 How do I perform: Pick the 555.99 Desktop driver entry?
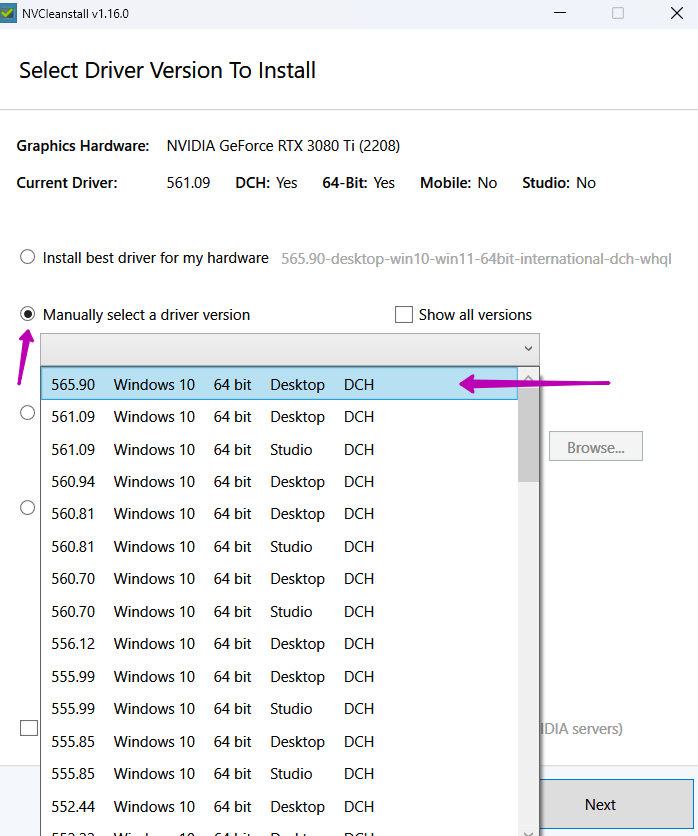(279, 677)
